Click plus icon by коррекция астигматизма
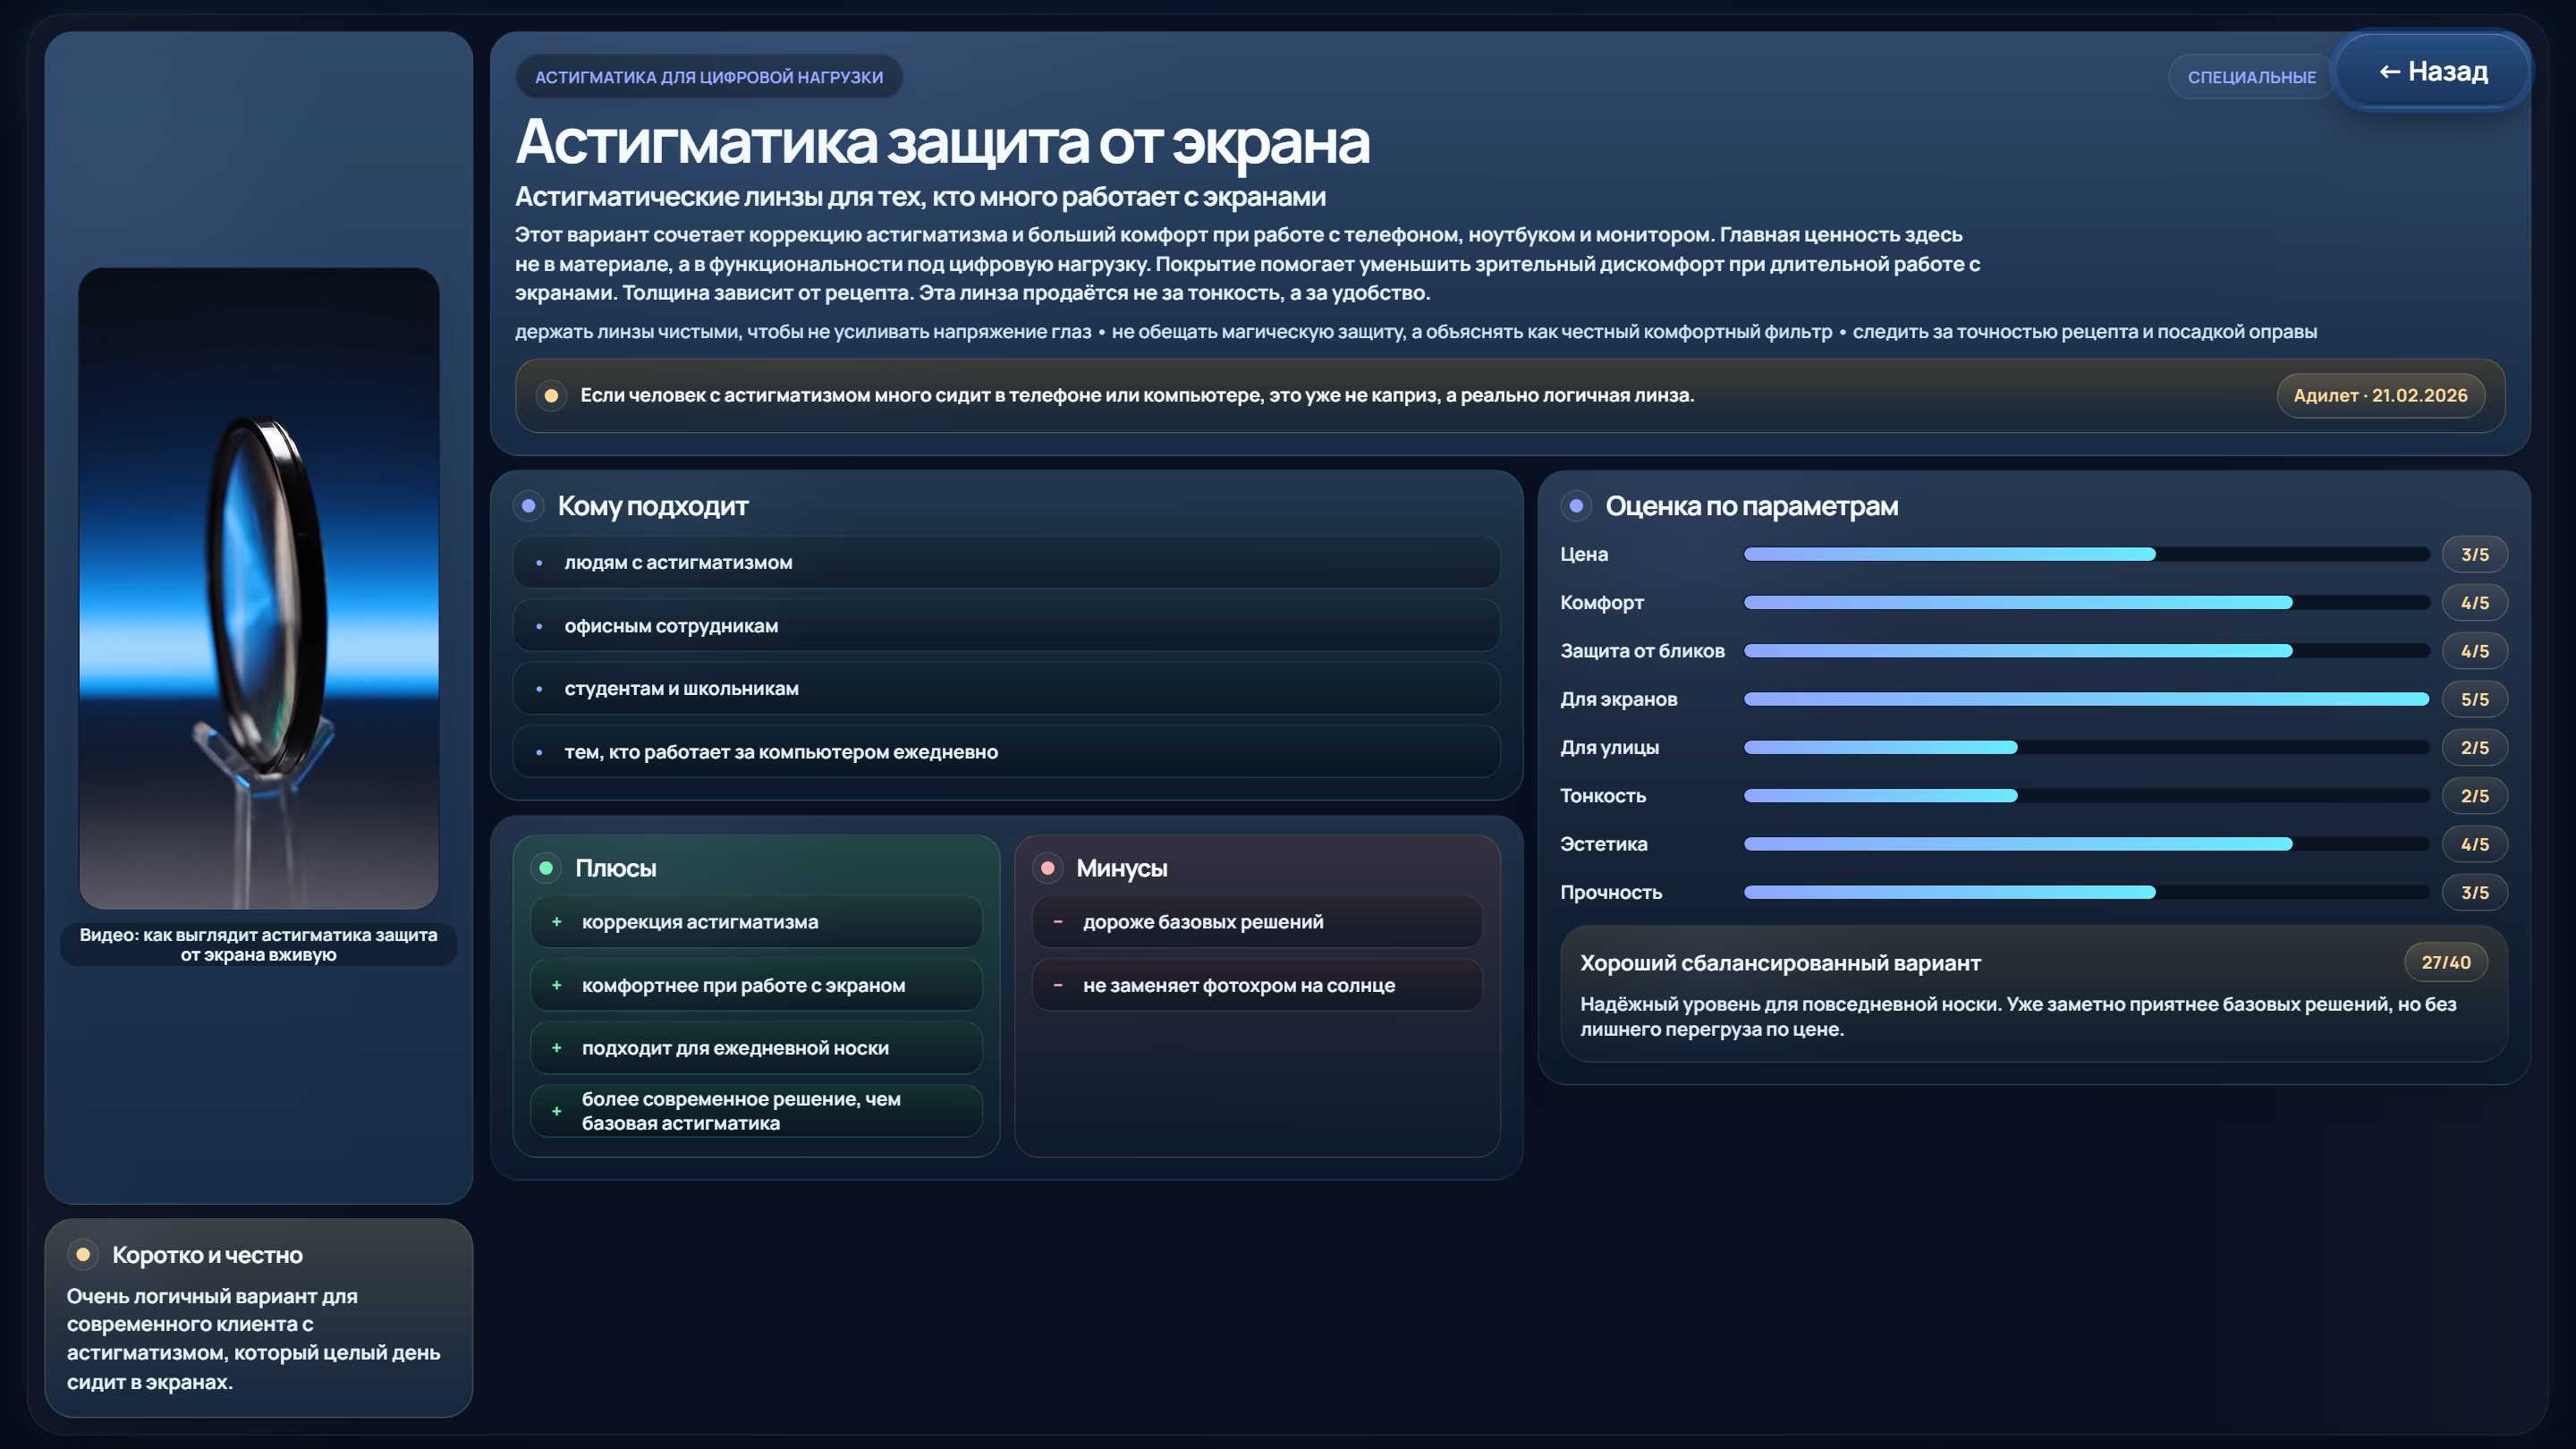The width and height of the screenshot is (2576, 1449). (557, 922)
